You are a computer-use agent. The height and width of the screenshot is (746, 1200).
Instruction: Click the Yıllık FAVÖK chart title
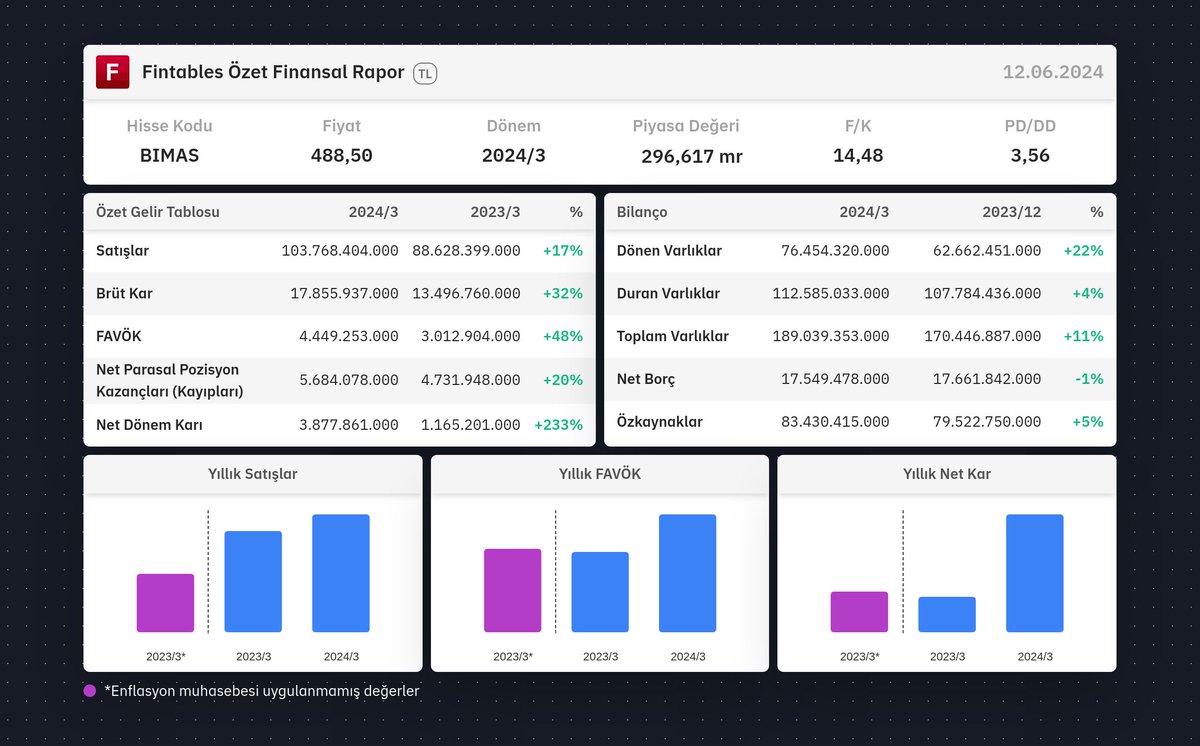tap(600, 474)
